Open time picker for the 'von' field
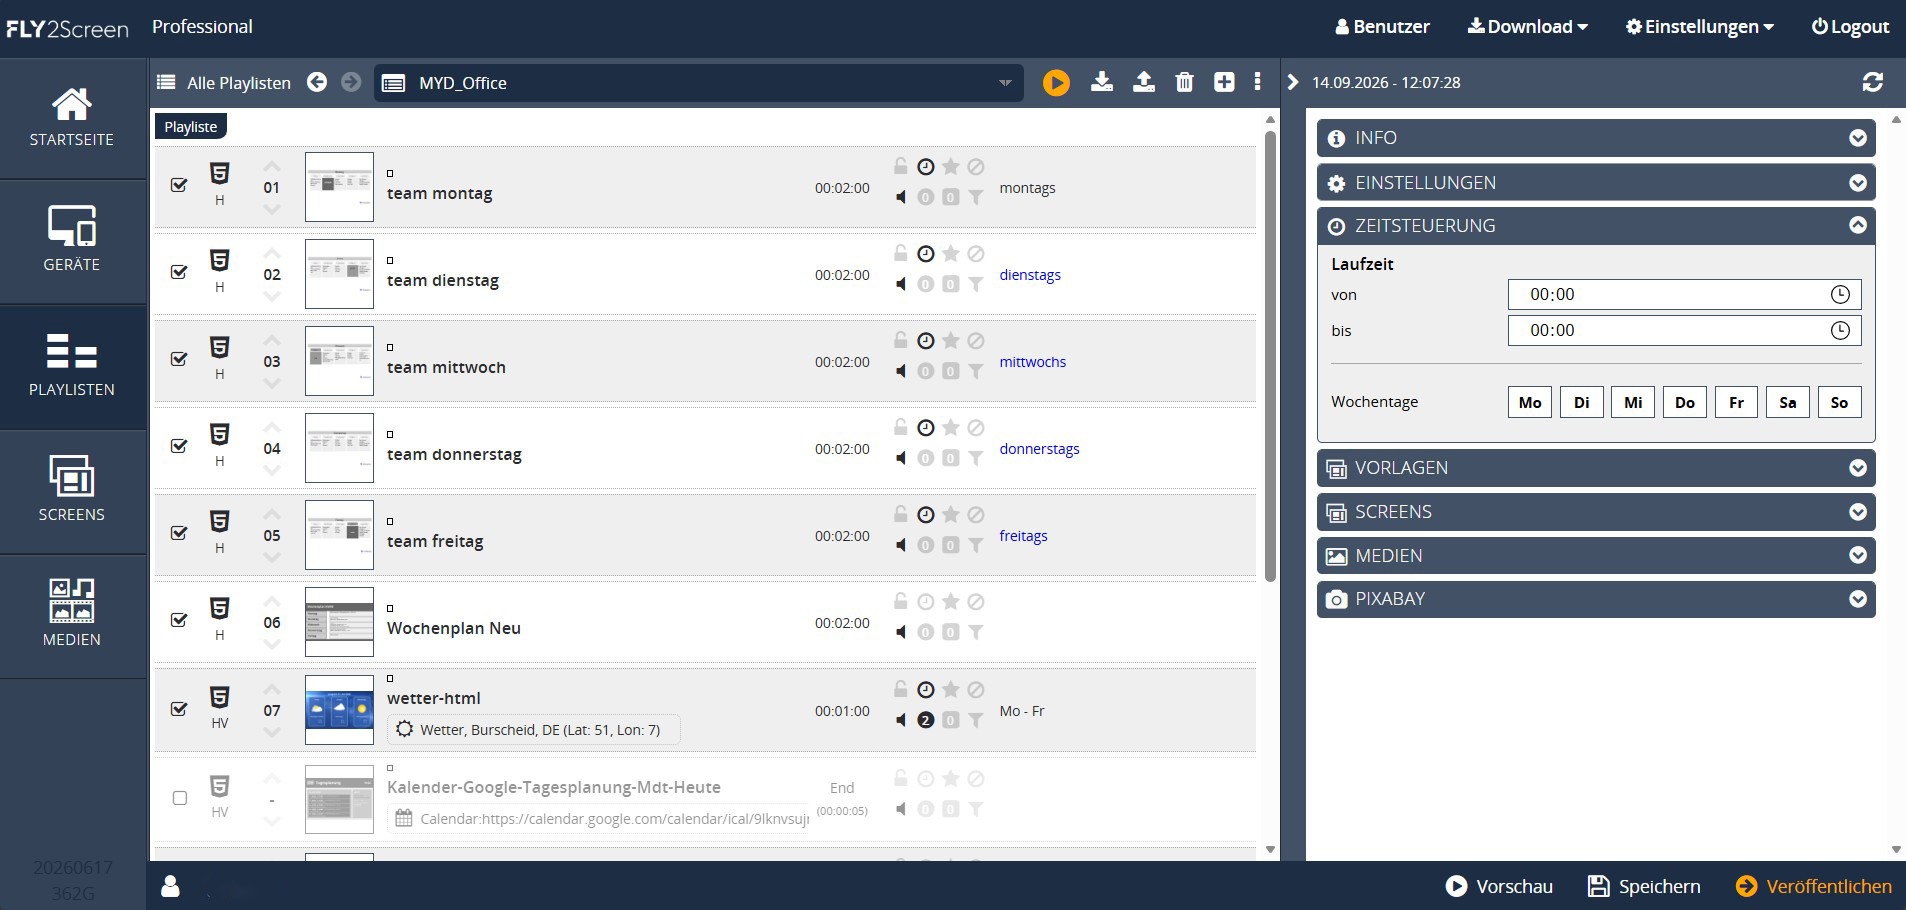 1840,294
